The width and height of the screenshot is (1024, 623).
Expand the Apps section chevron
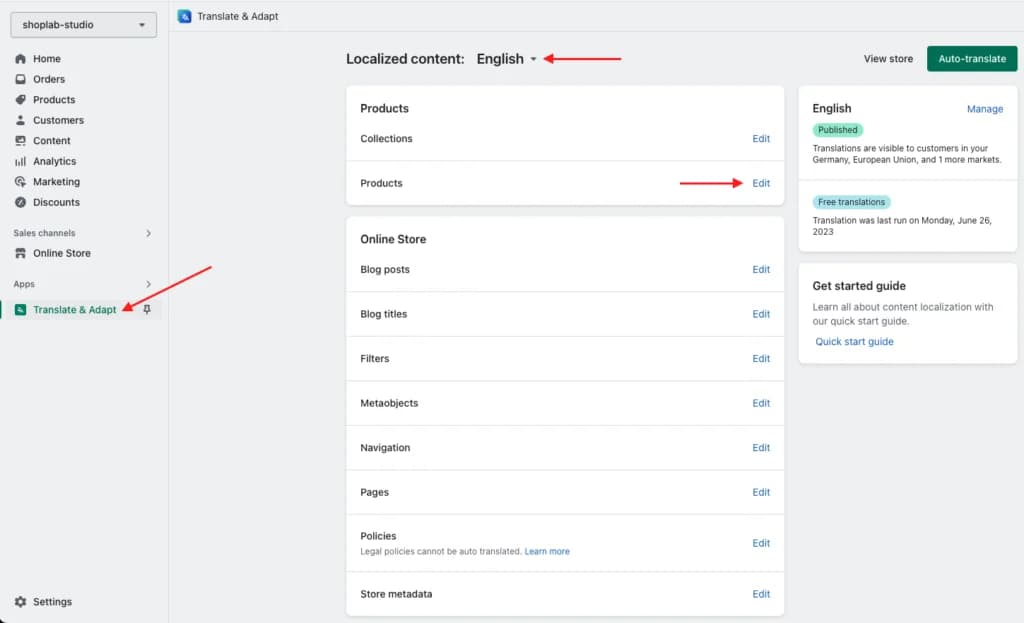[x=148, y=284]
